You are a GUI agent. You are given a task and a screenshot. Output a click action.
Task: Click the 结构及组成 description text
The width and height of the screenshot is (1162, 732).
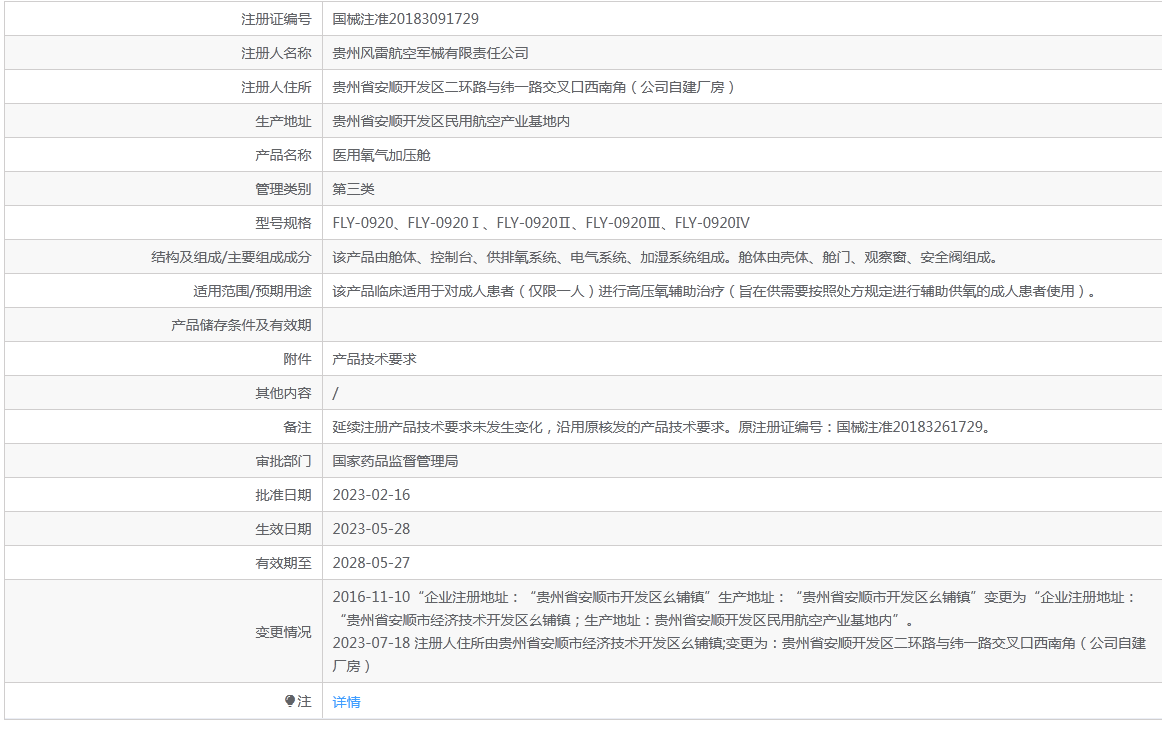click(x=664, y=257)
